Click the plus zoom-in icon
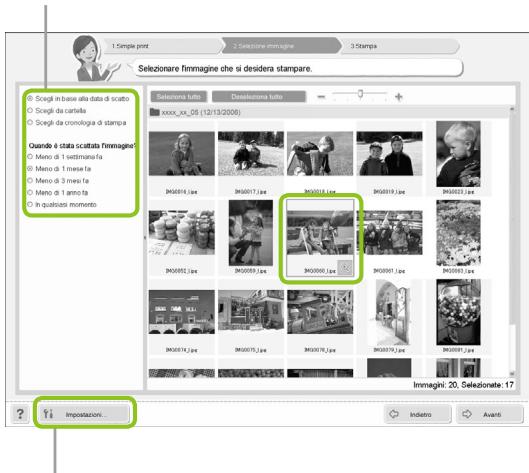Screen dimensions: 529x473 399,97
